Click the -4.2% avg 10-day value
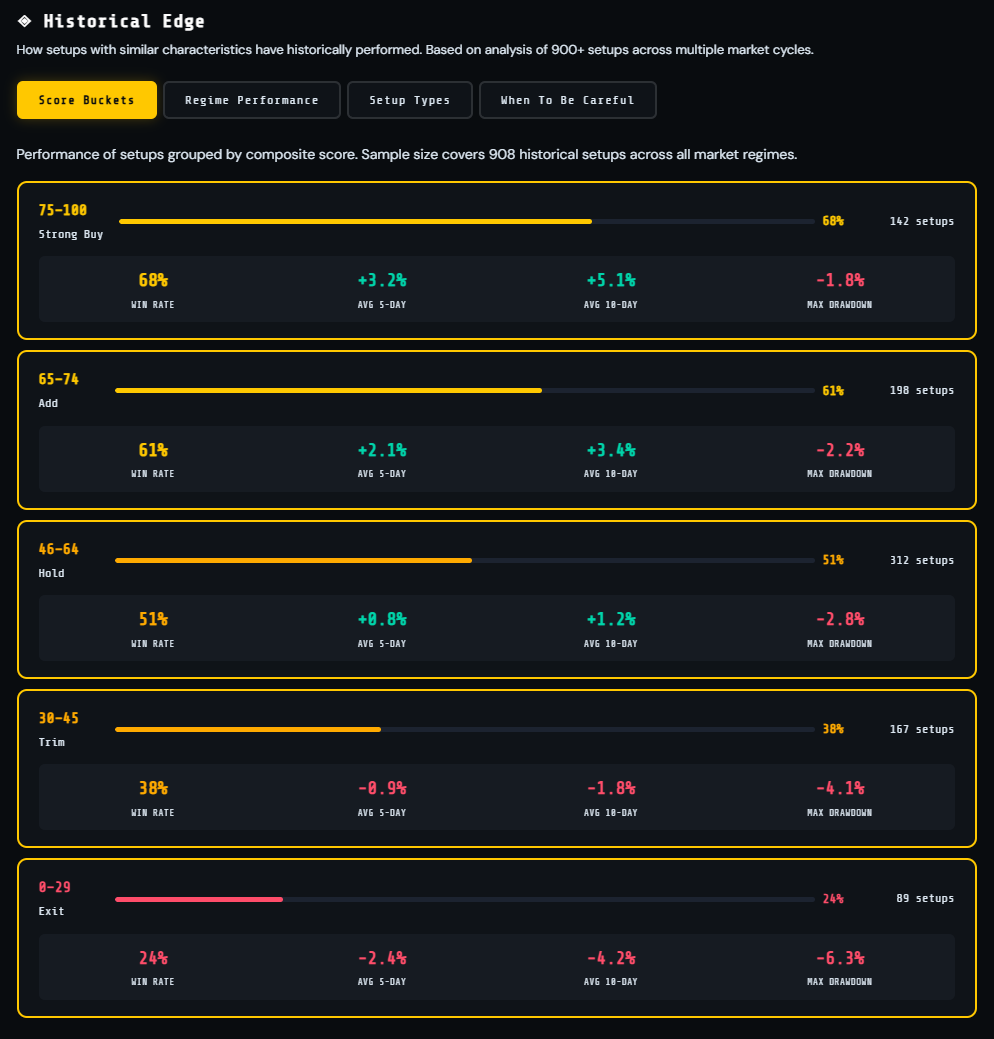 pos(611,957)
